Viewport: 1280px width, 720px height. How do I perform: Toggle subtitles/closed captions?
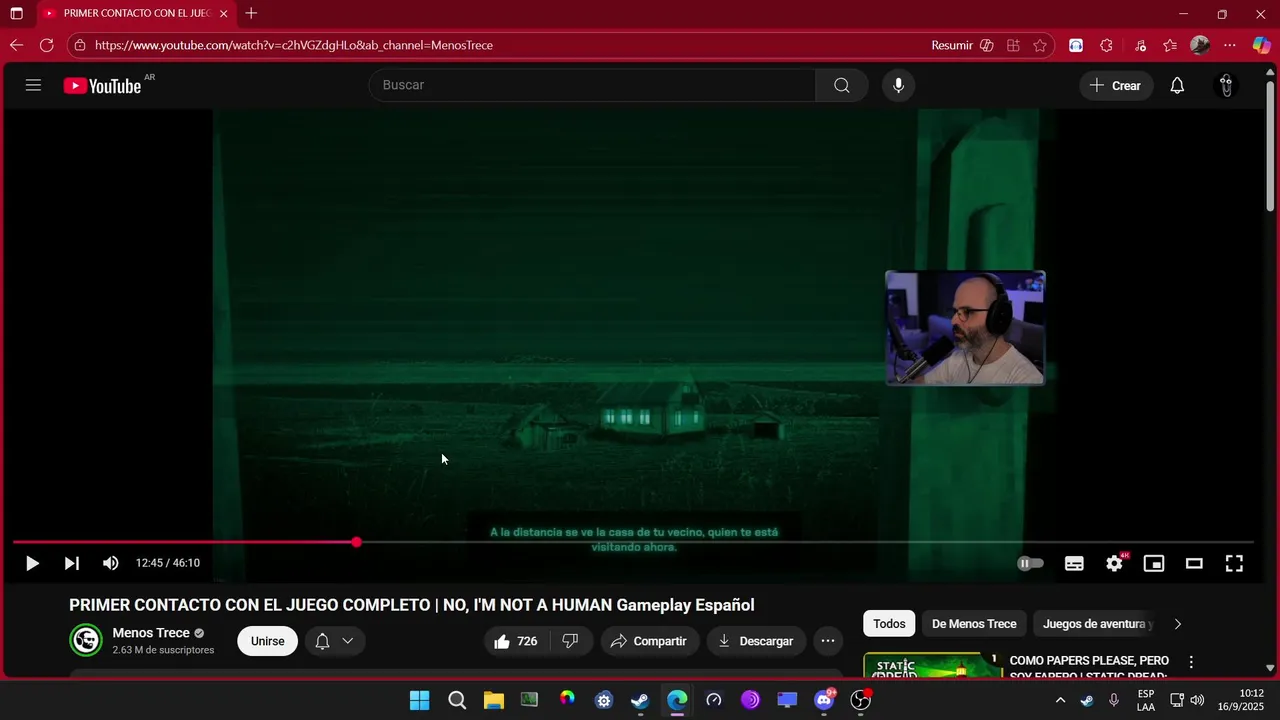[x=1074, y=563]
